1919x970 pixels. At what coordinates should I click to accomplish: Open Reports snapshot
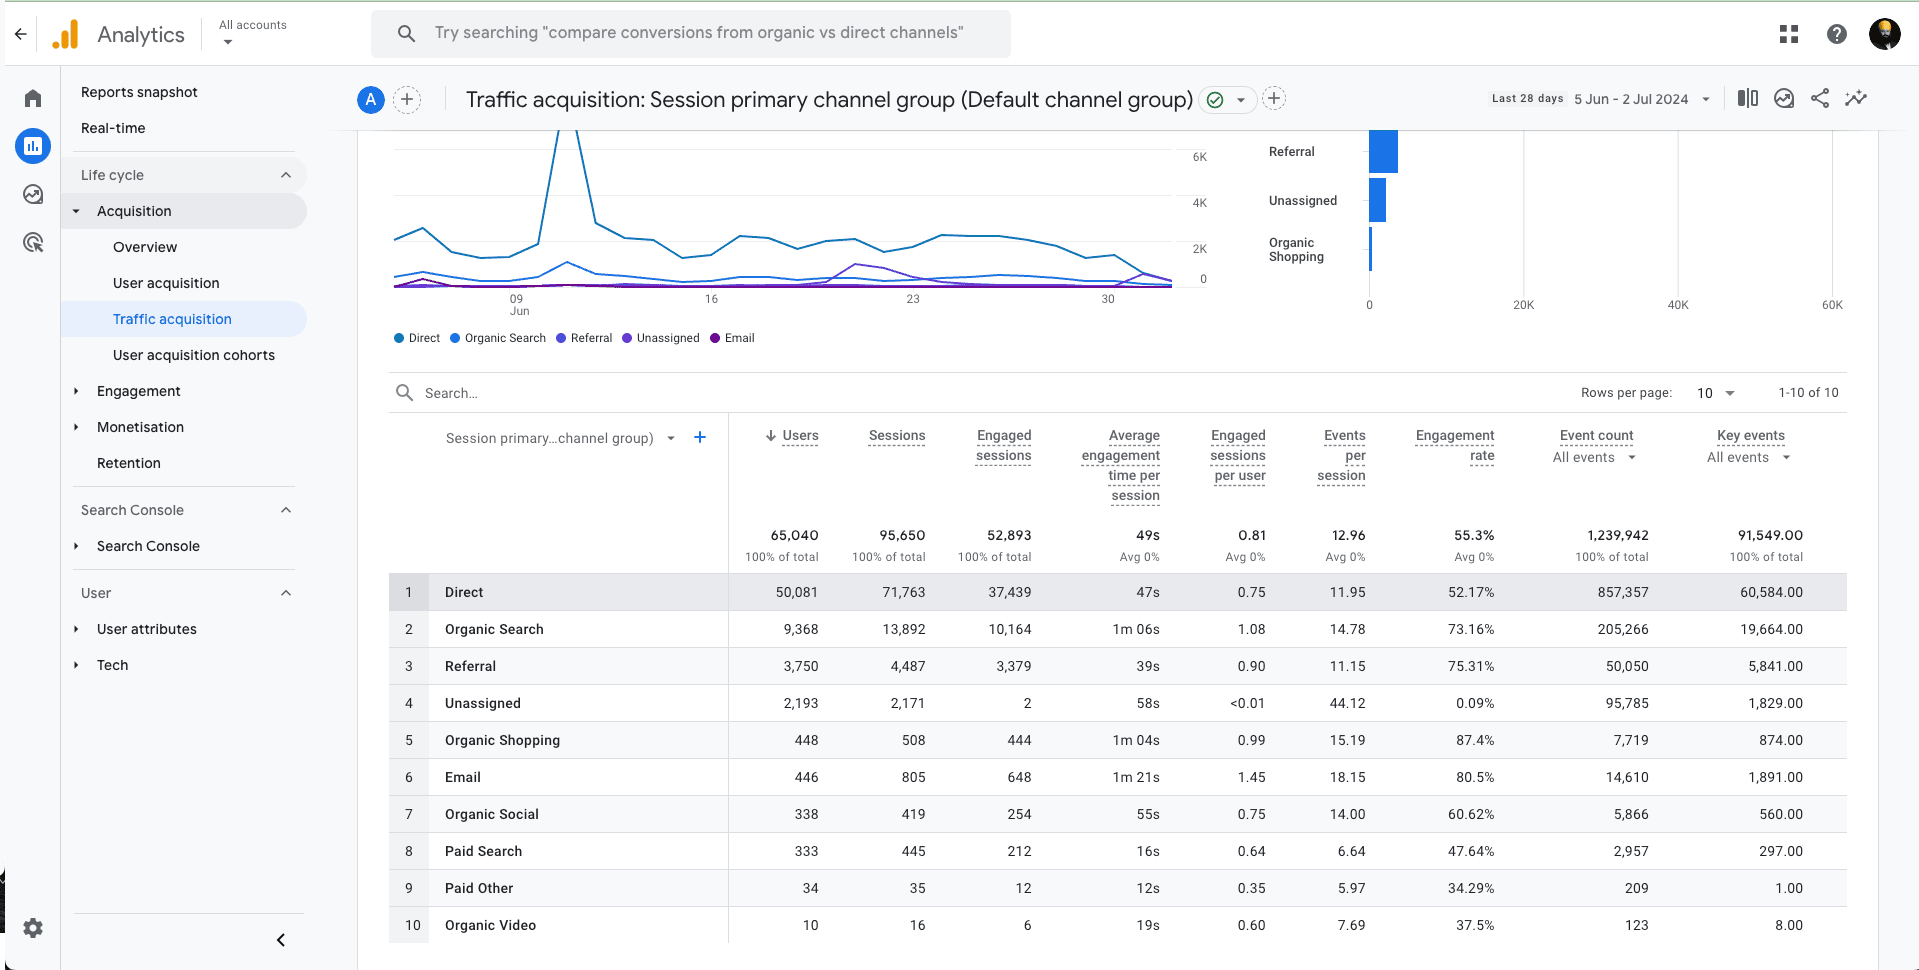pos(139,92)
